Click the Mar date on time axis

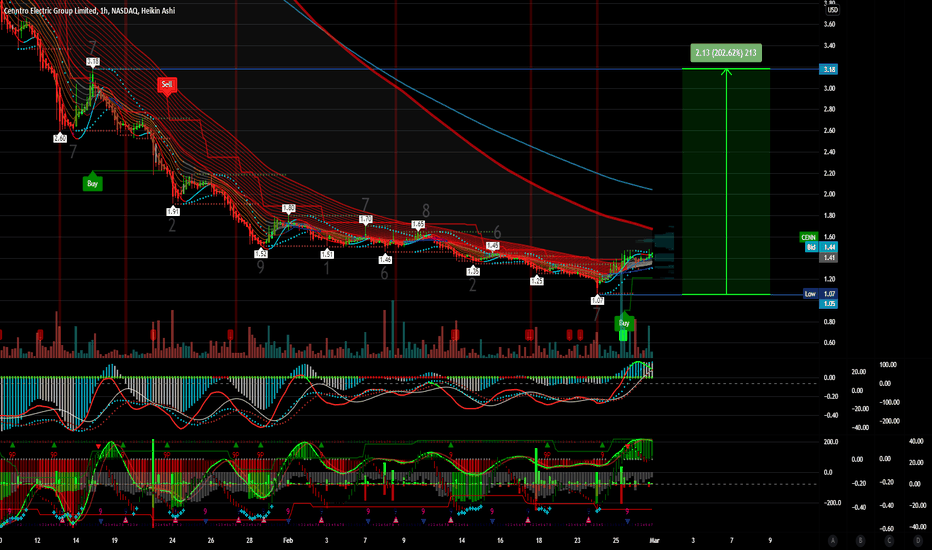click(654, 540)
